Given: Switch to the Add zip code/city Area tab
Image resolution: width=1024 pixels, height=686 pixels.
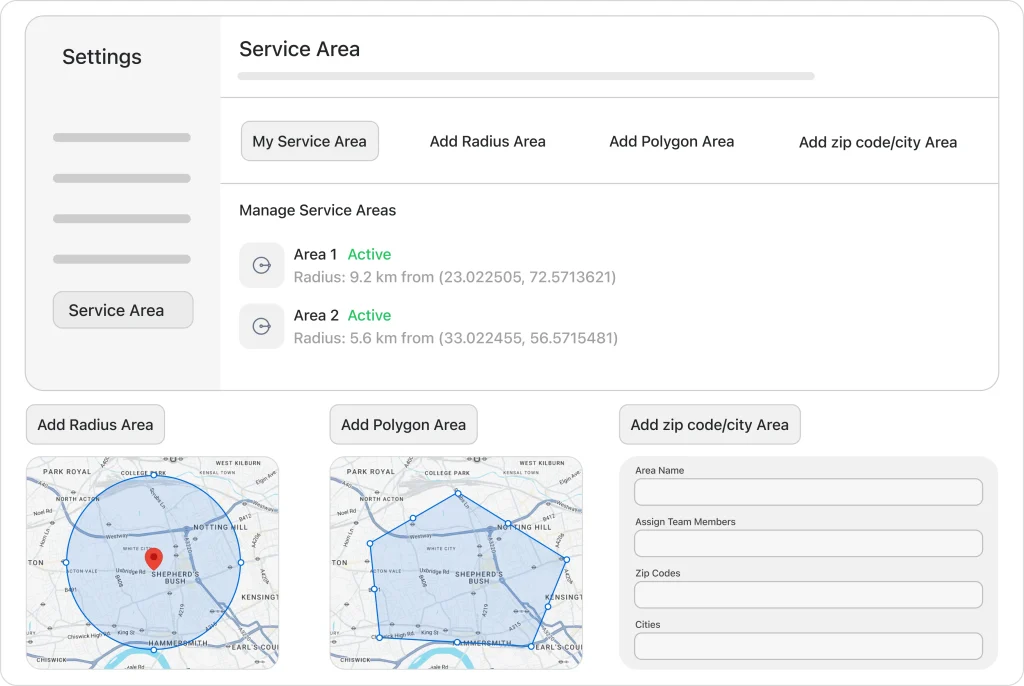Looking at the screenshot, I should [x=877, y=141].
